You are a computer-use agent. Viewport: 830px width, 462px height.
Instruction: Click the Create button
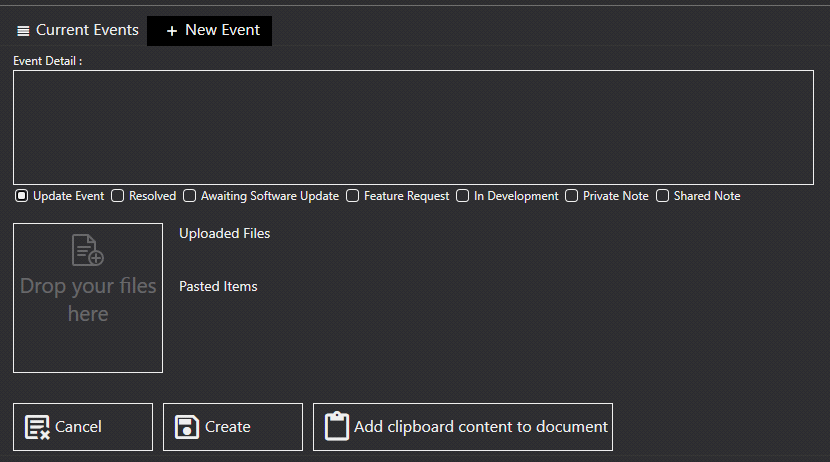233,427
